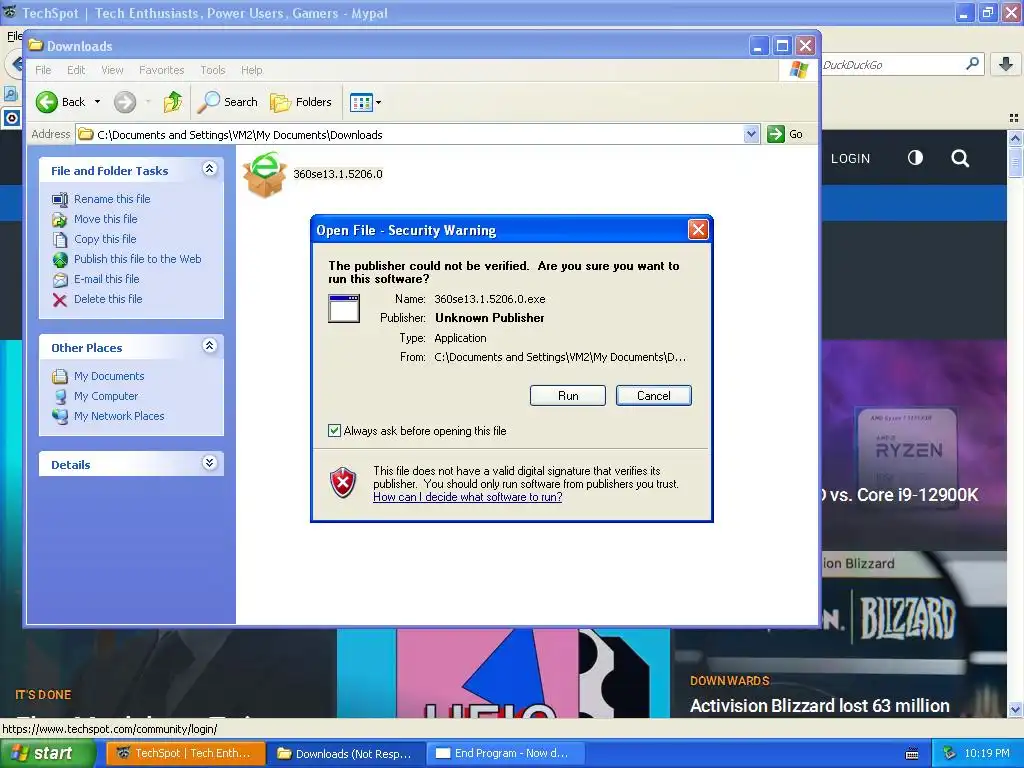
Task: Collapse the Other Places panel
Action: (x=209, y=345)
